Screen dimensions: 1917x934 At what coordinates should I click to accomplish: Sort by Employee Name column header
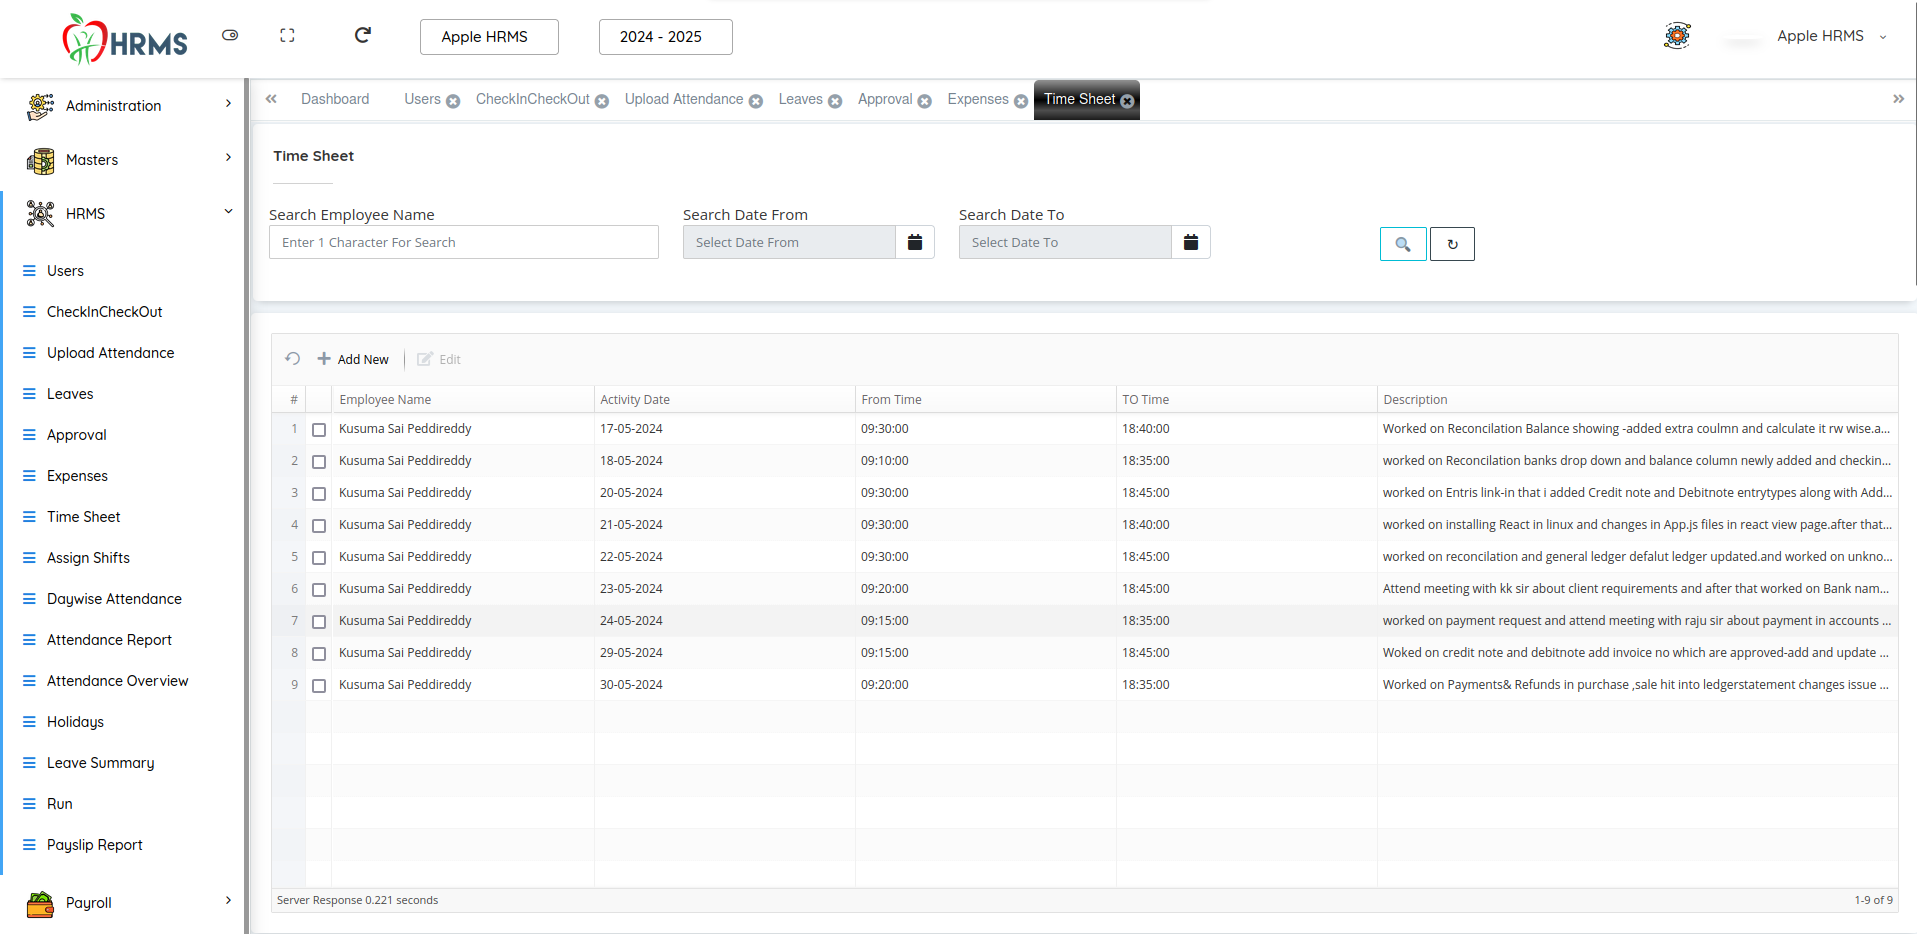coord(463,399)
